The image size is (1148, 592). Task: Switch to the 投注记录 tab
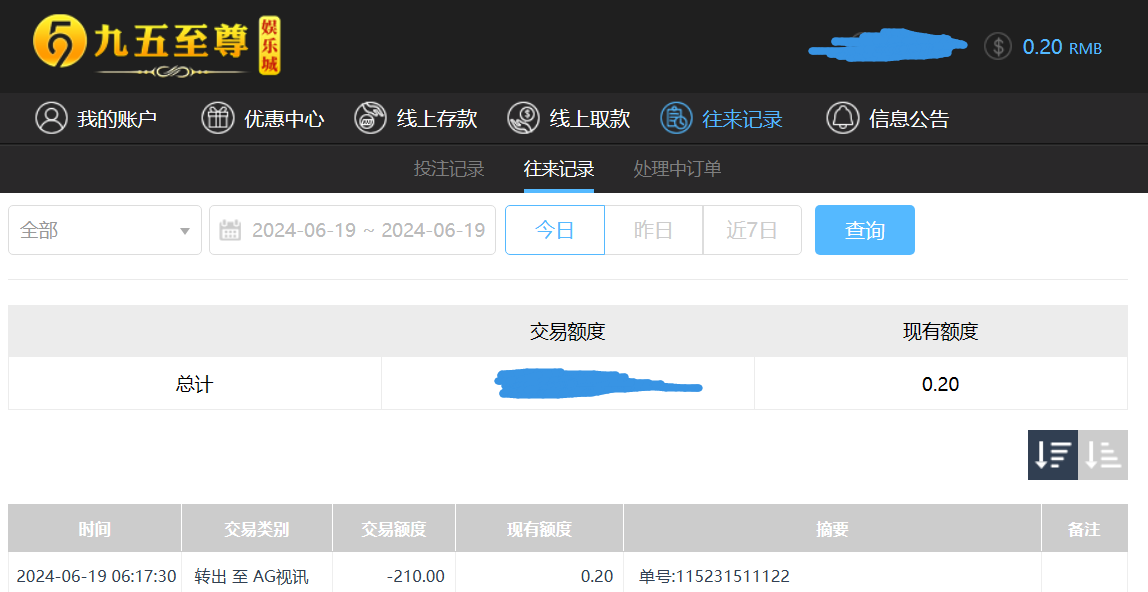click(449, 169)
